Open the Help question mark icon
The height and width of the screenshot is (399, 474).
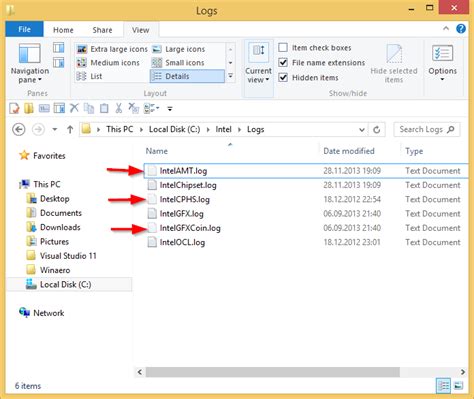pos(461,29)
